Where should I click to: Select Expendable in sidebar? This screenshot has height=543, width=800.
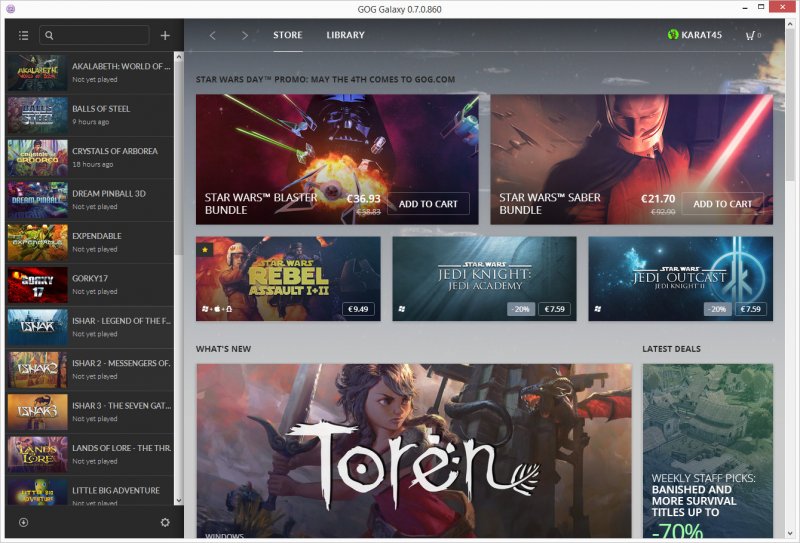[90, 242]
